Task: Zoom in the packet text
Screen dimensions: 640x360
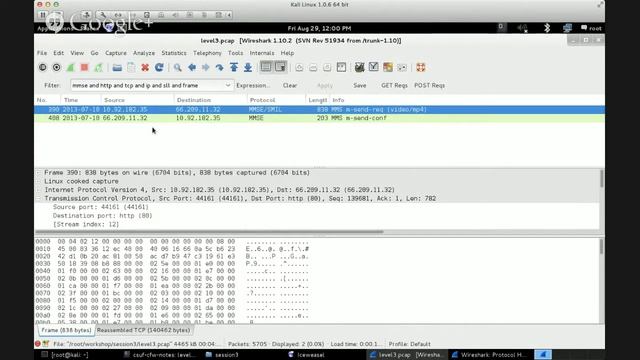Action: 299,67
